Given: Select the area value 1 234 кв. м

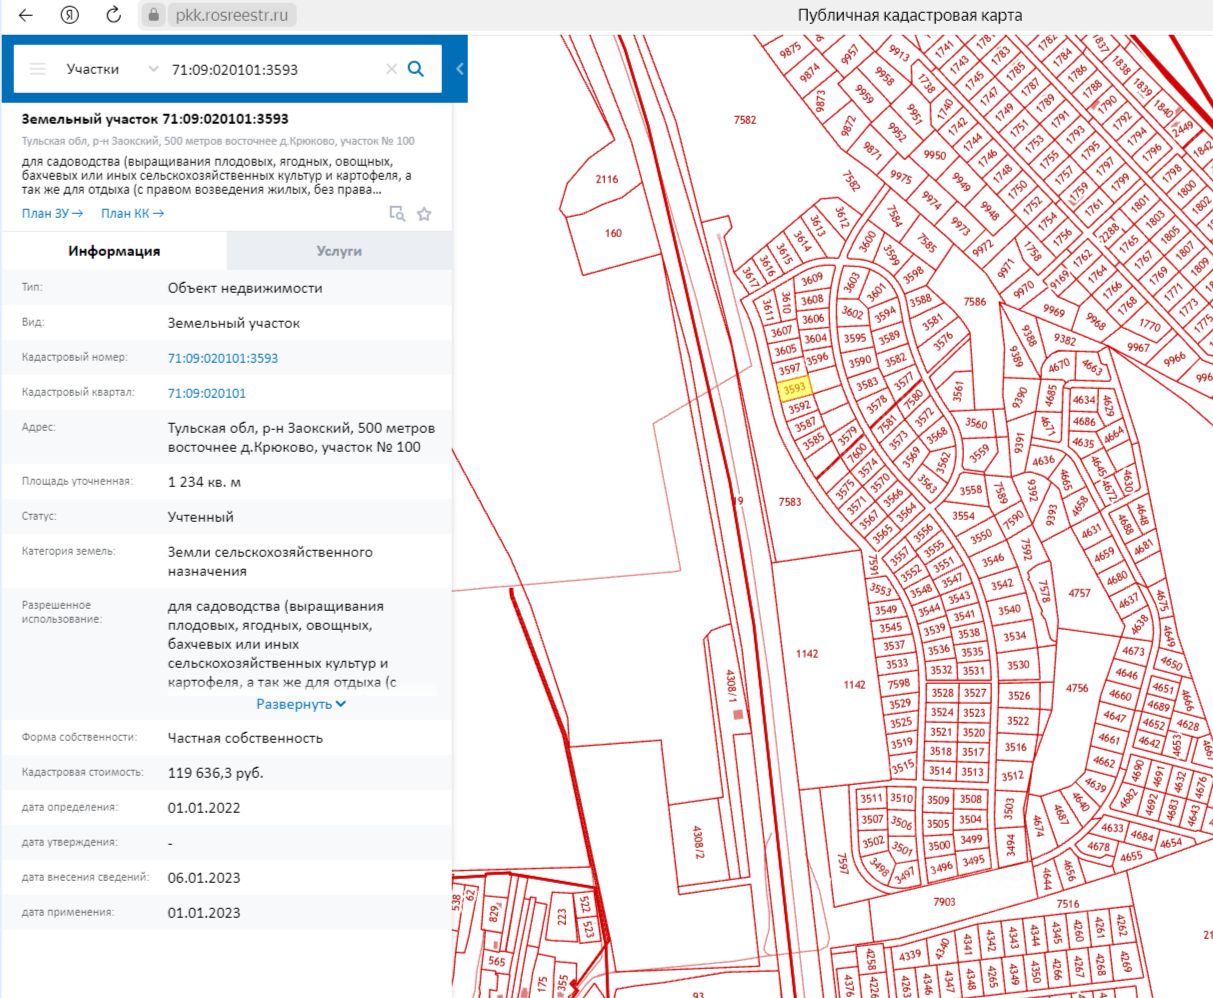Looking at the screenshot, I should point(204,482).
